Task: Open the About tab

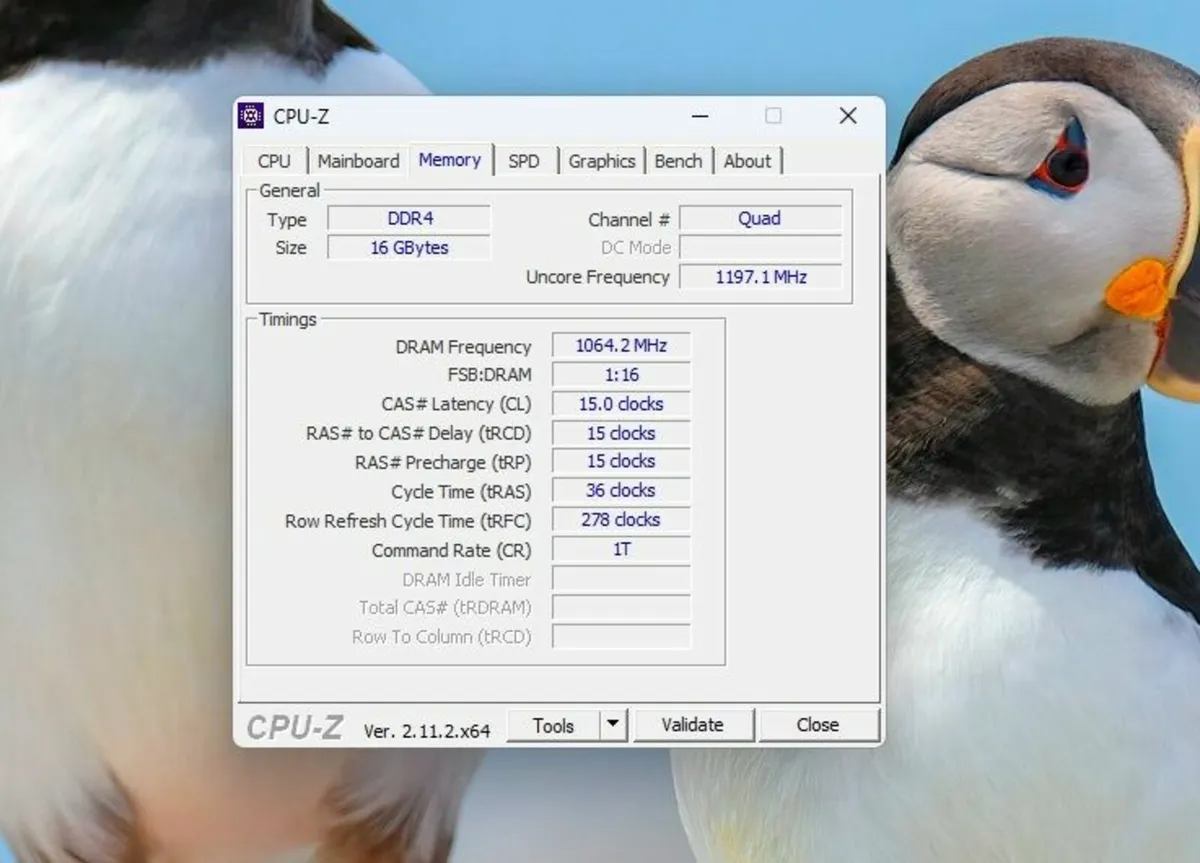Action: pyautogui.click(x=747, y=161)
